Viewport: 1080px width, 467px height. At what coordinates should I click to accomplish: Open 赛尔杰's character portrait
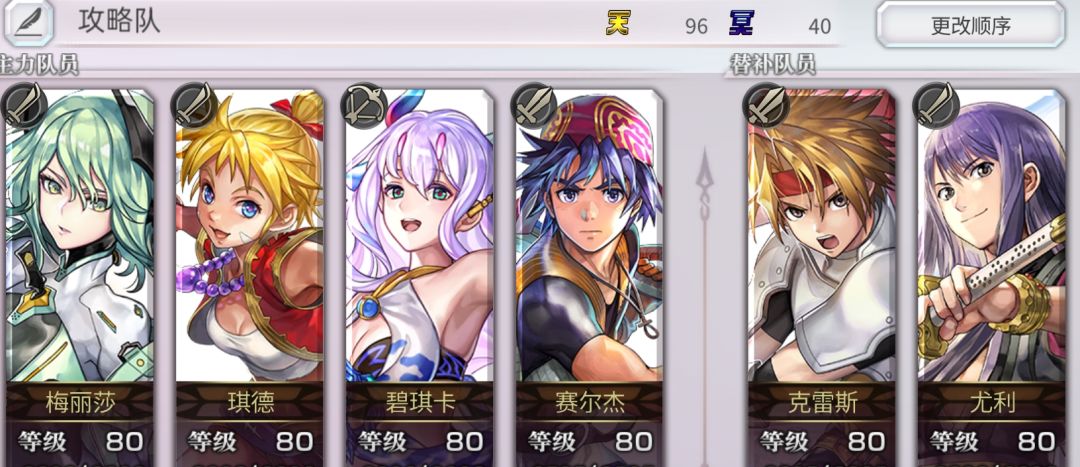click(589, 236)
